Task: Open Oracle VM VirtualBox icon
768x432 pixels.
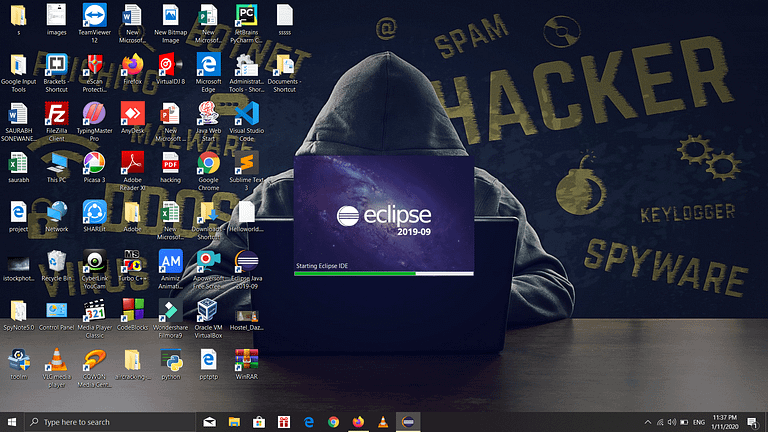Action: click(x=209, y=318)
